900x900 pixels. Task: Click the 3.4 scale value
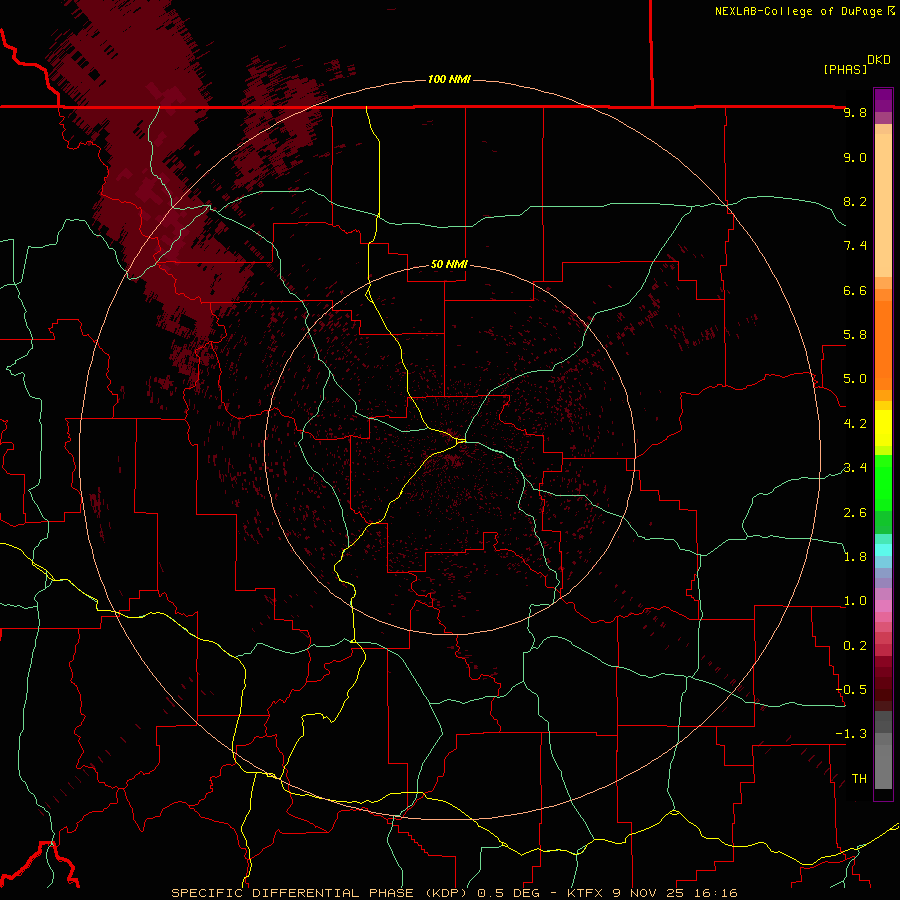point(855,468)
